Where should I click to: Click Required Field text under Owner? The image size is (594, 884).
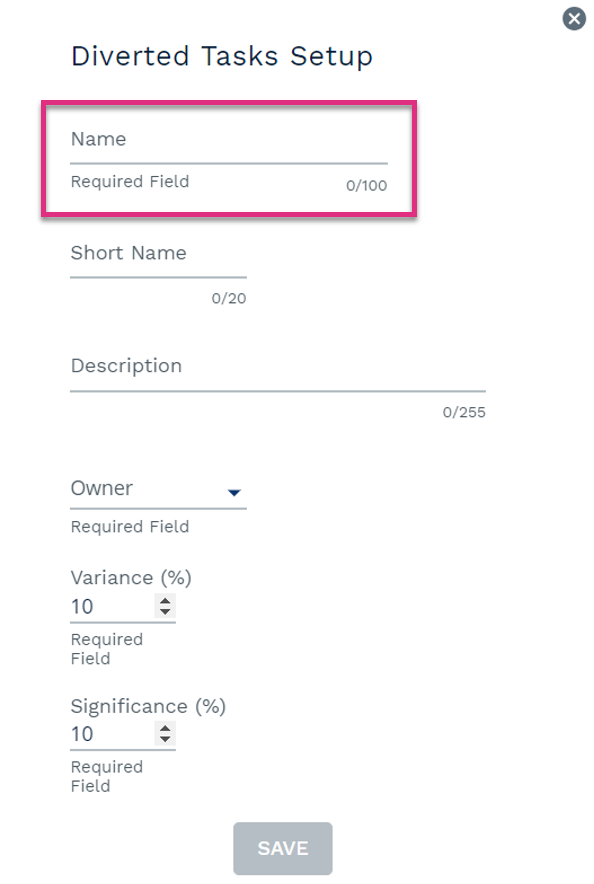click(130, 527)
